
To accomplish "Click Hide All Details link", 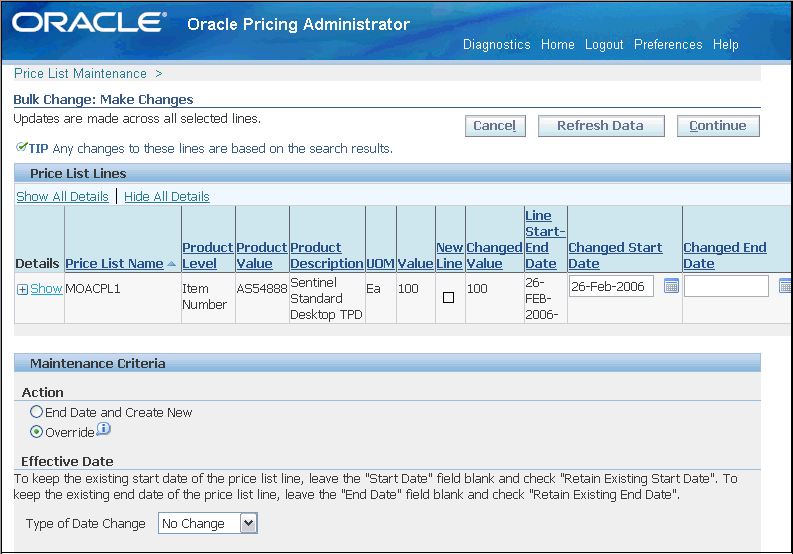I will pos(167,196).
